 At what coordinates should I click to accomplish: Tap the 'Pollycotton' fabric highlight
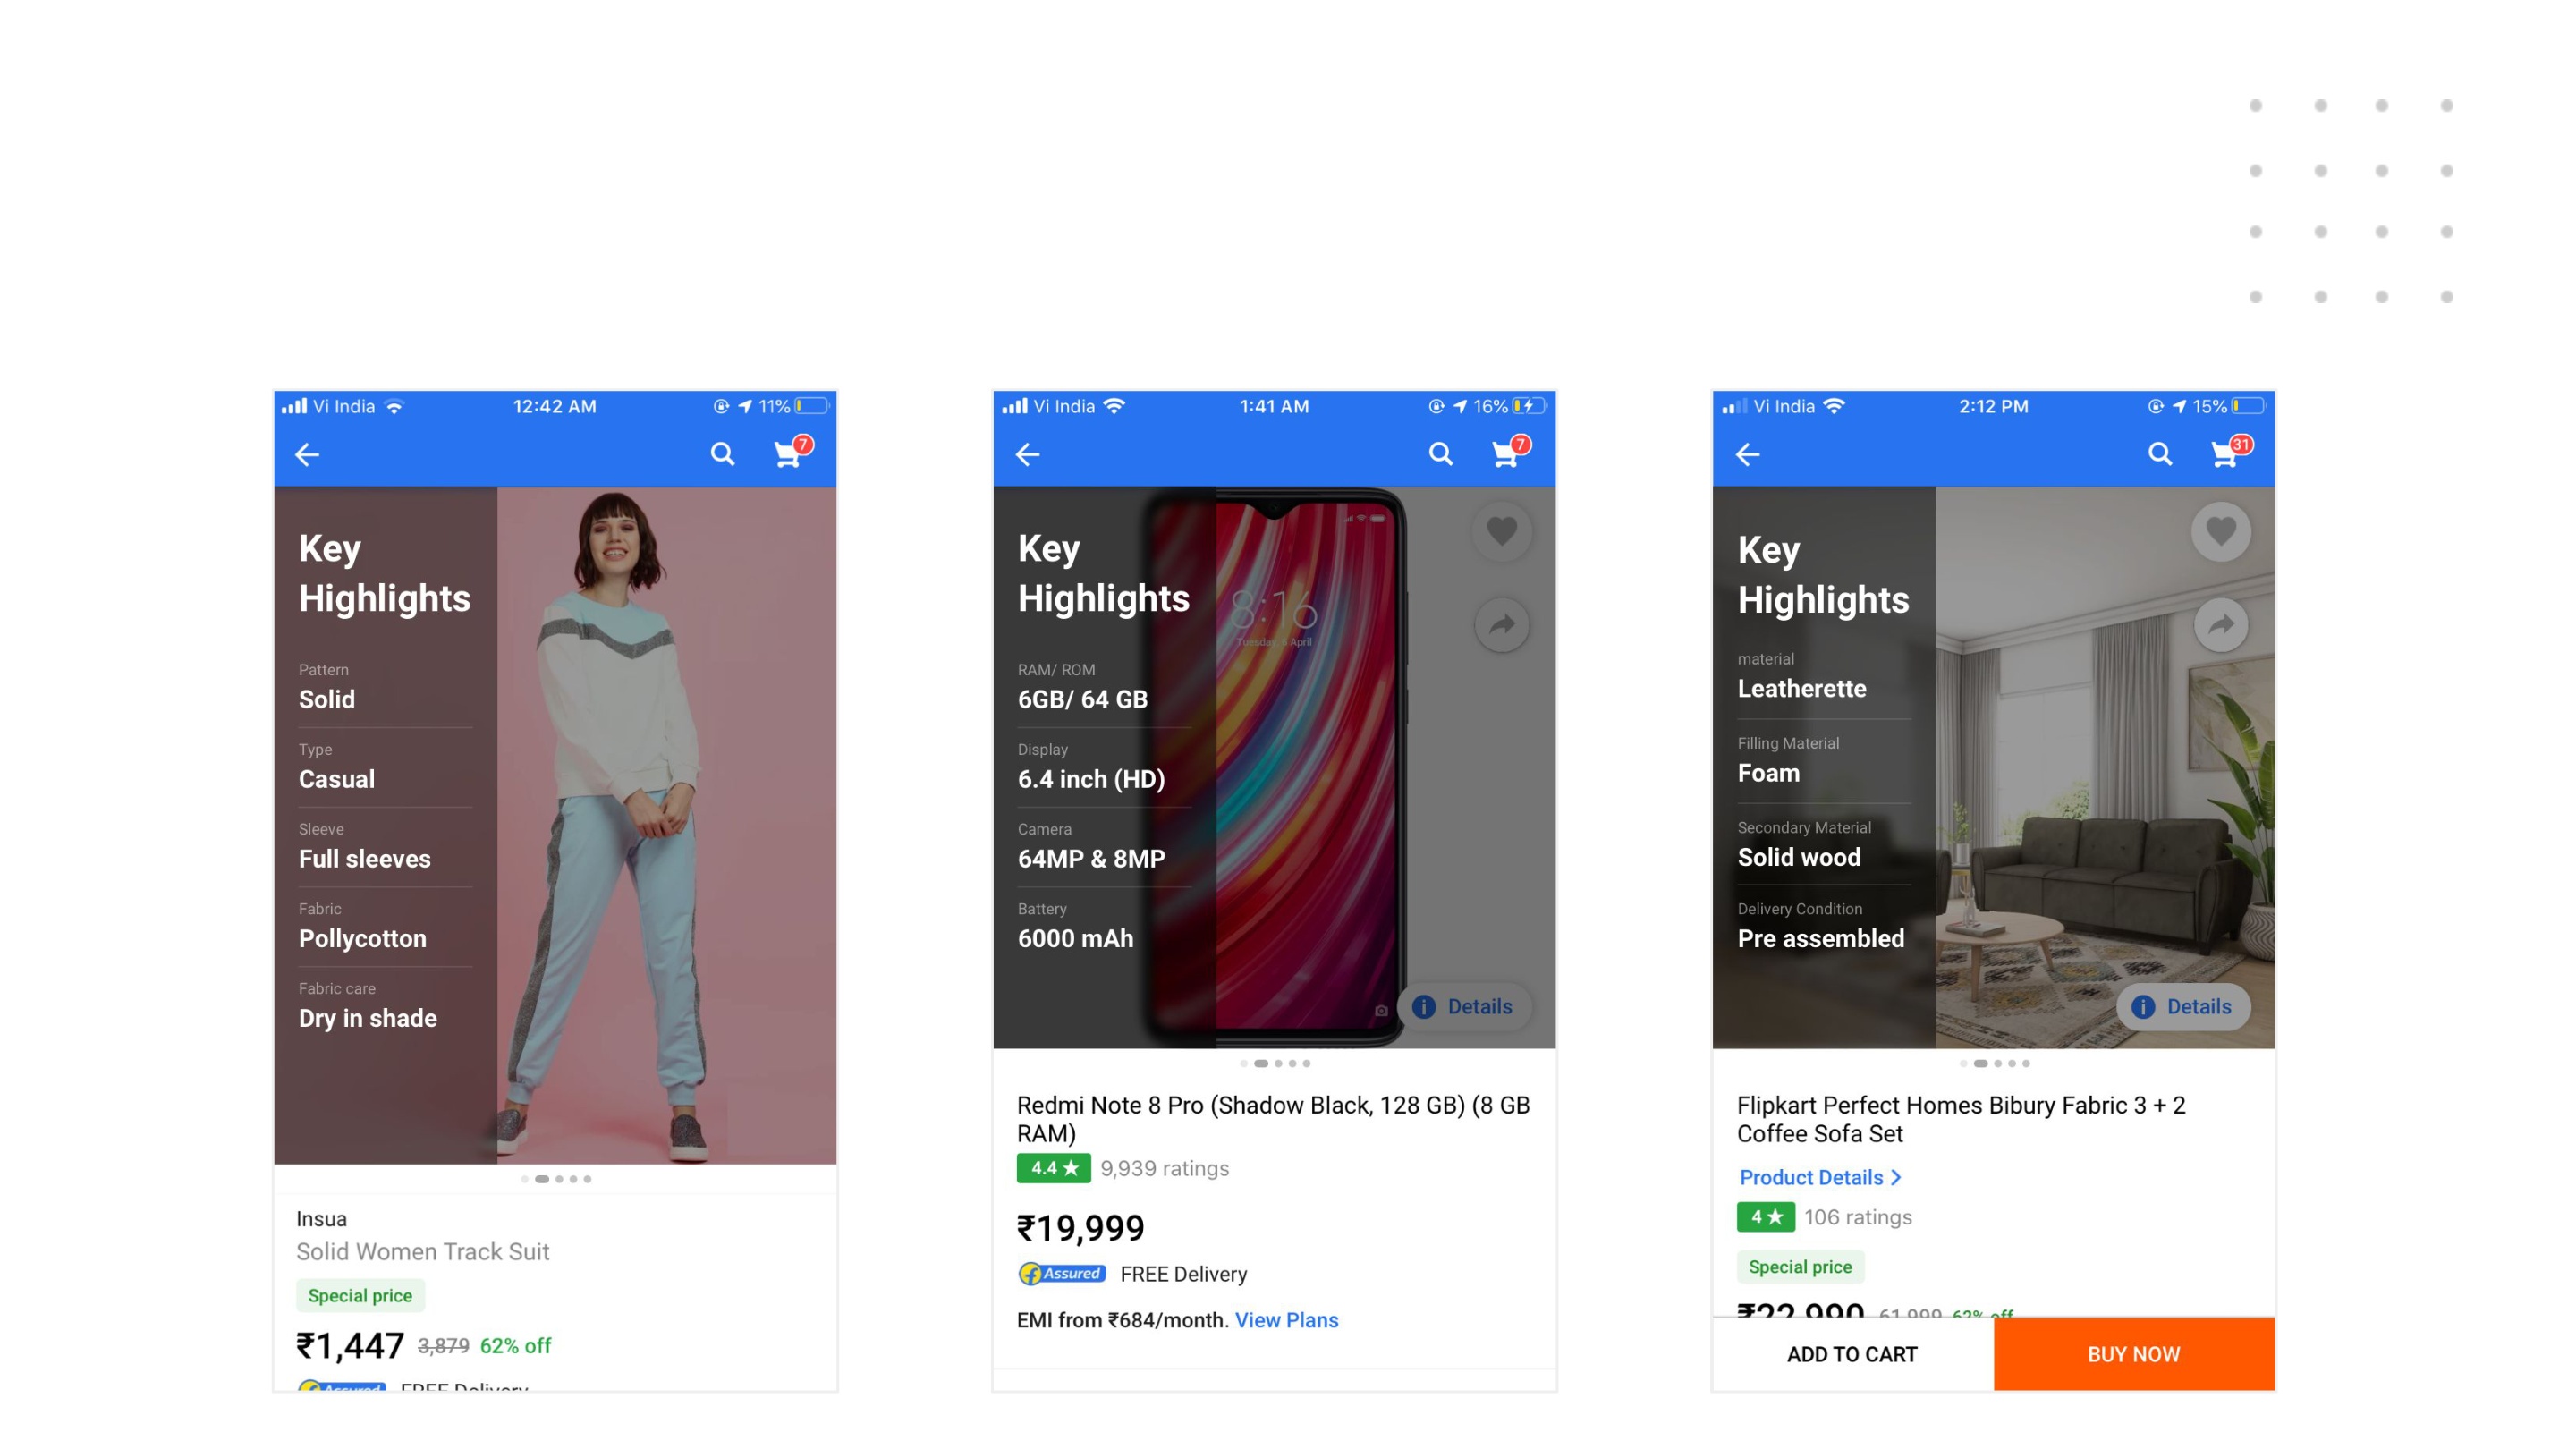(x=362, y=938)
